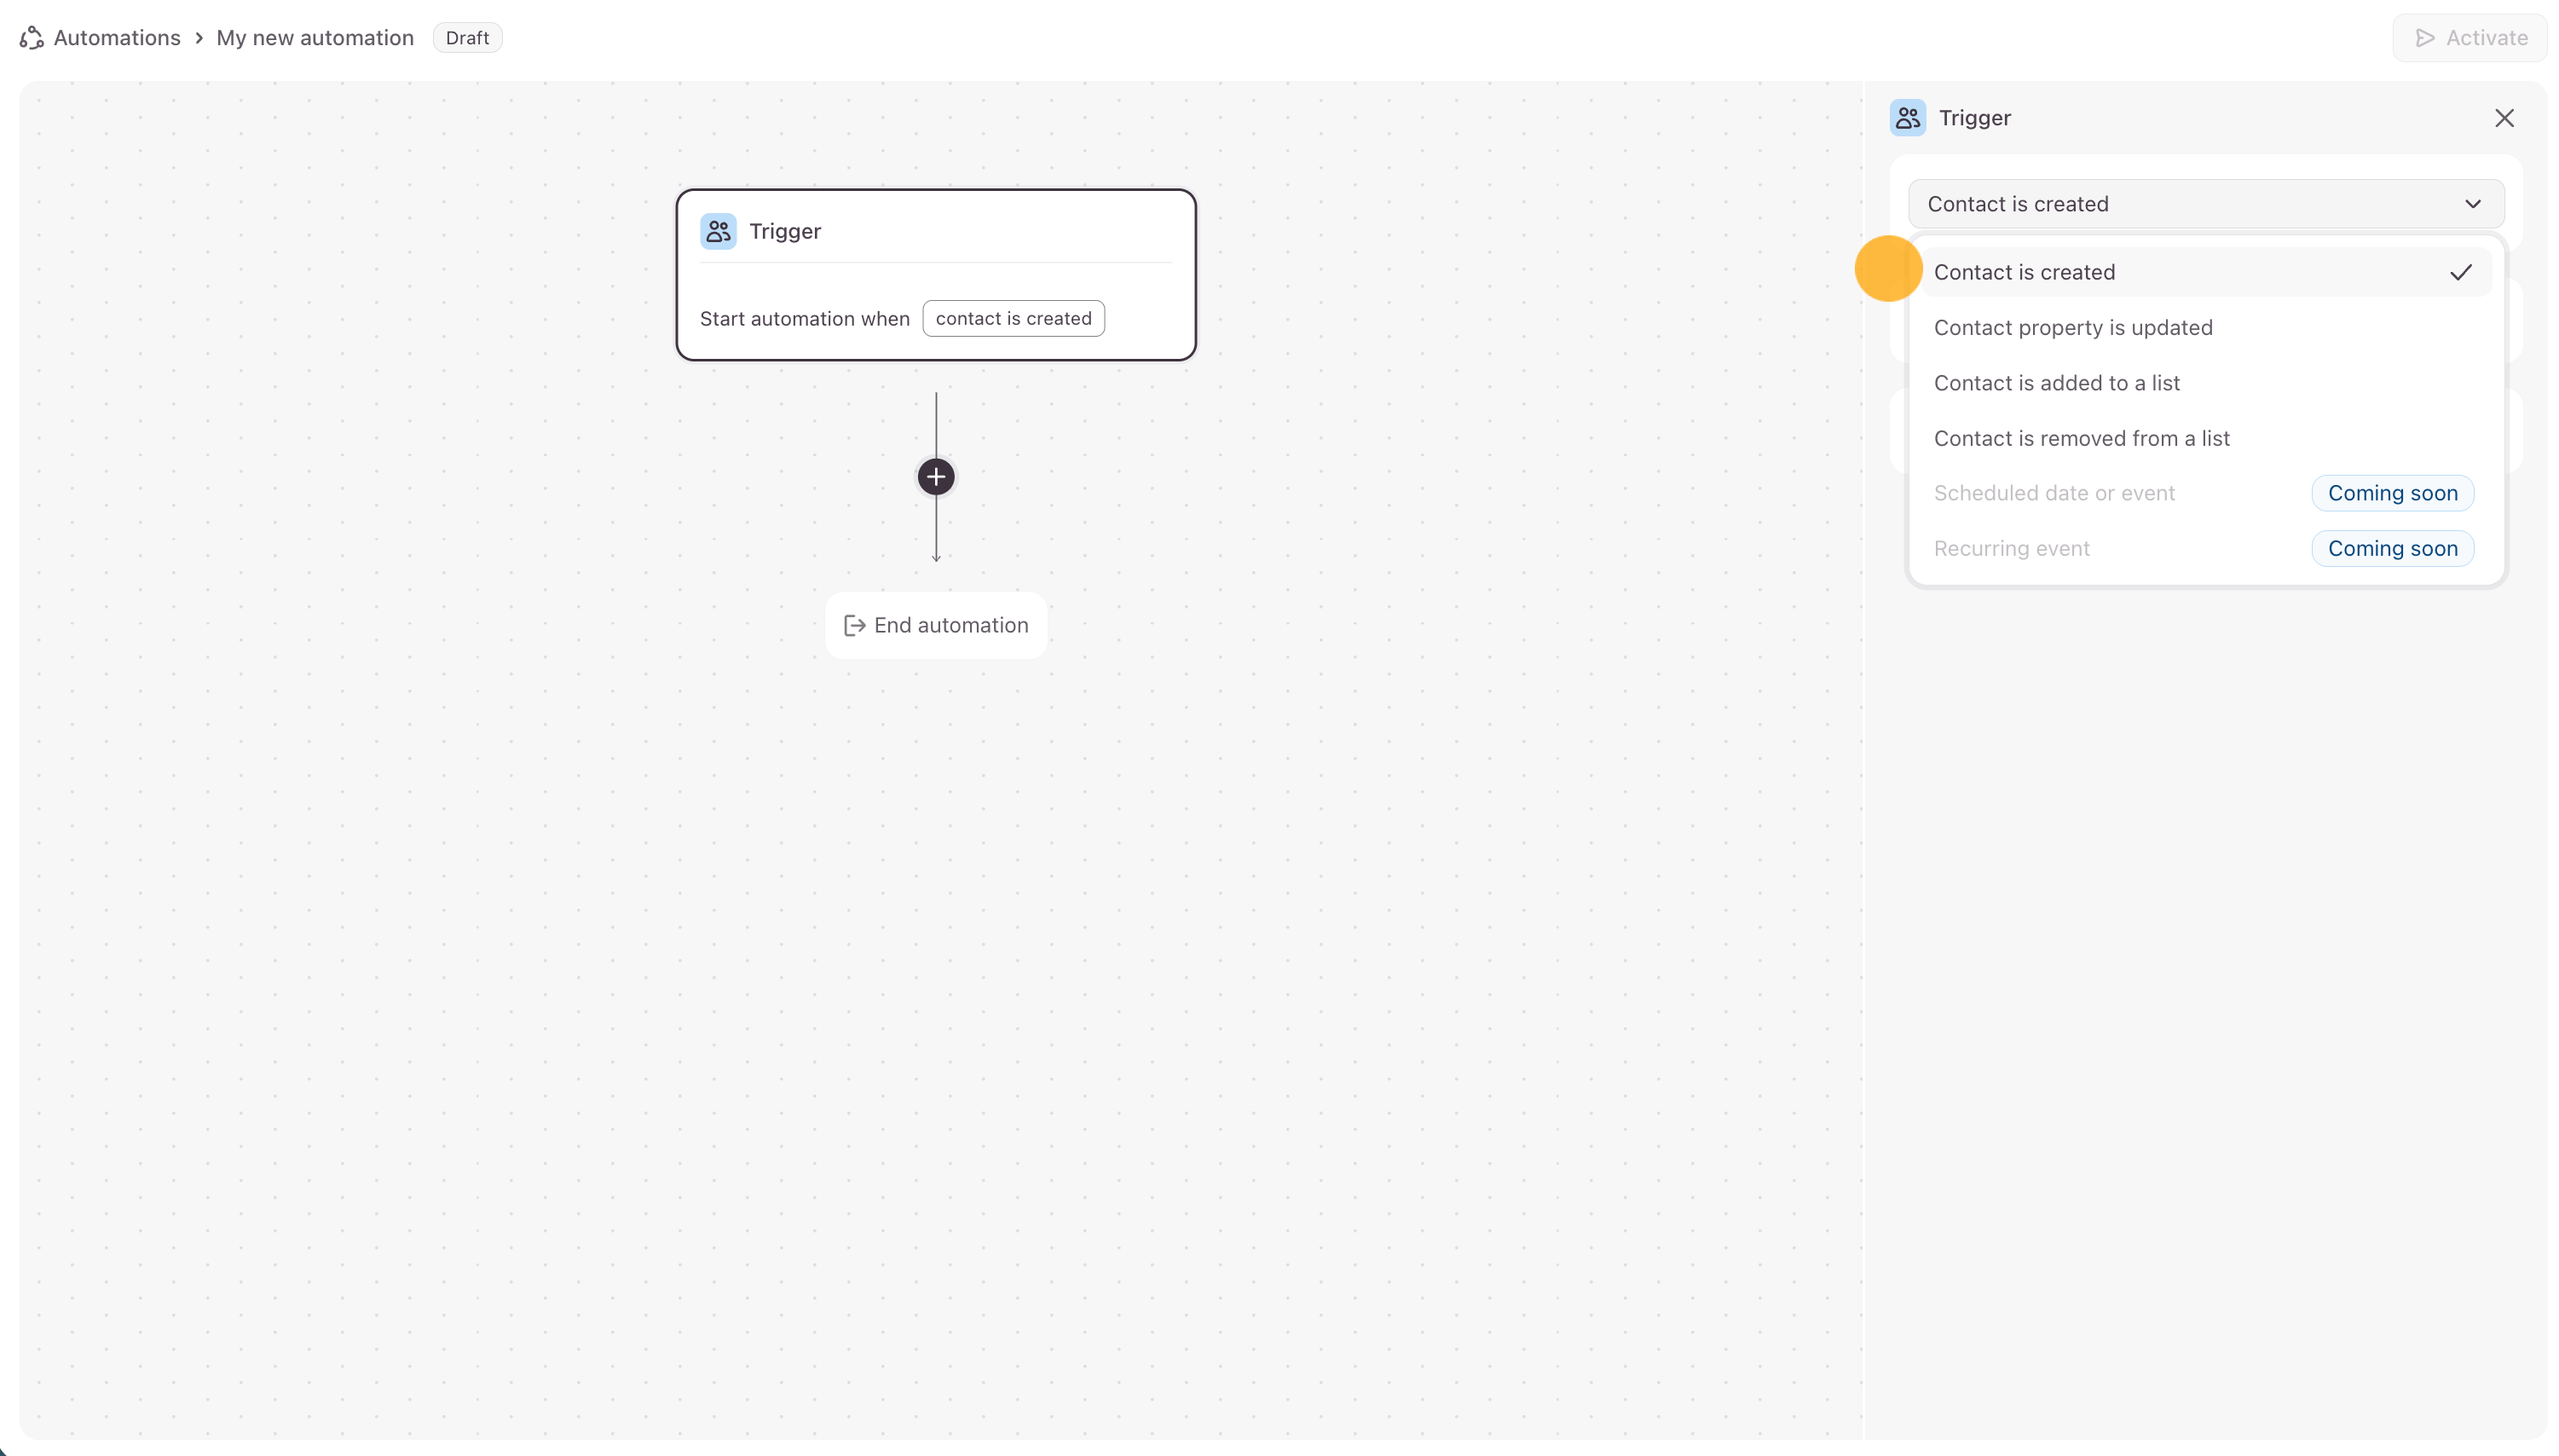
Task: Close the Trigger side panel
Action: [2503, 118]
